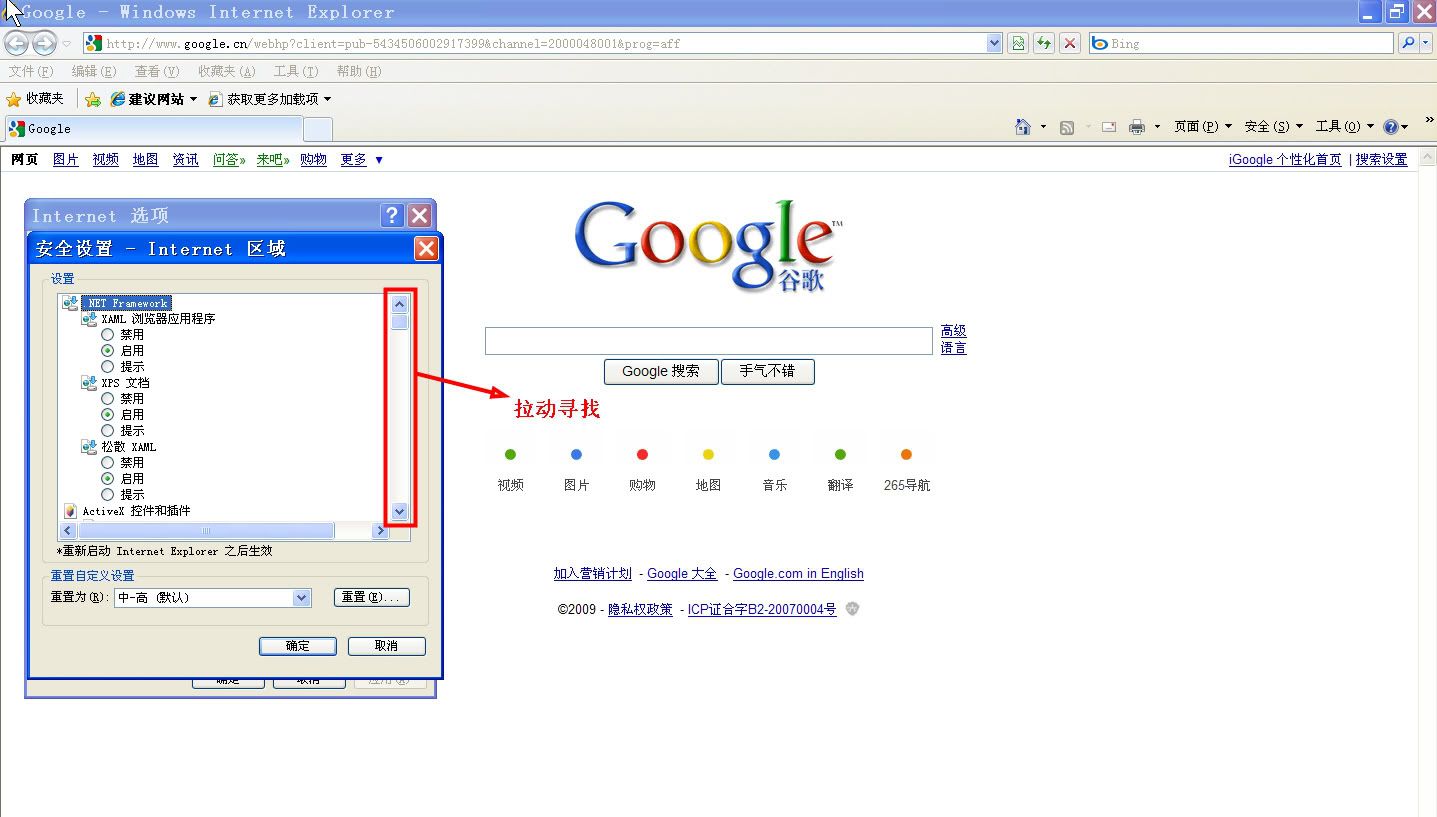
Task: Click the empty new tab button
Action: [318, 129]
